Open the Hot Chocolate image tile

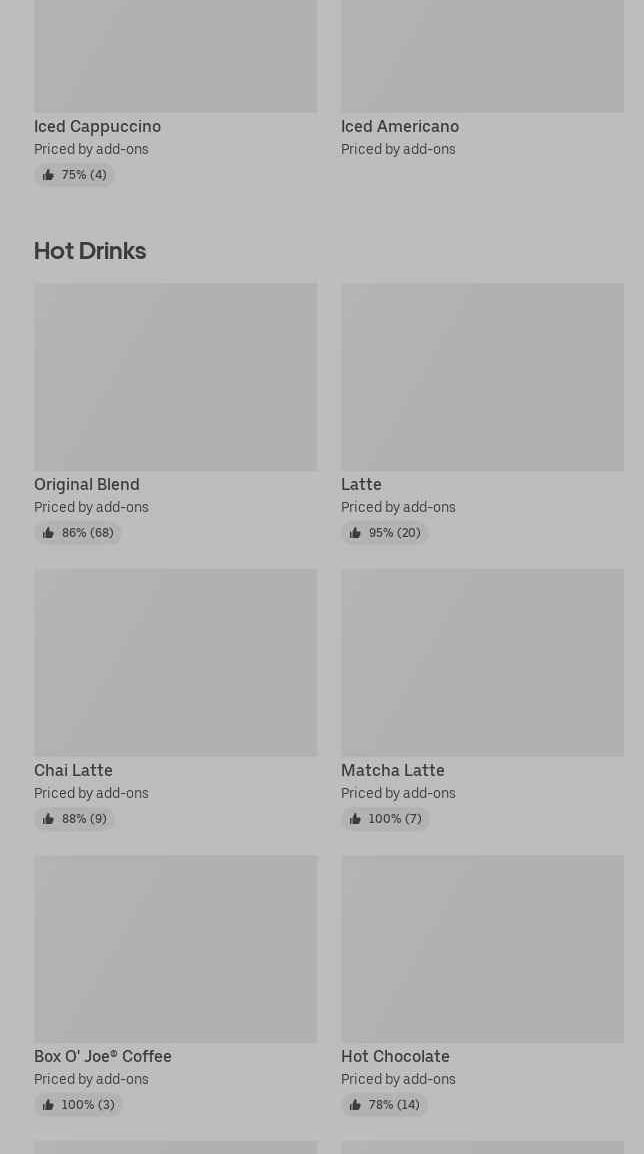click(x=482, y=948)
